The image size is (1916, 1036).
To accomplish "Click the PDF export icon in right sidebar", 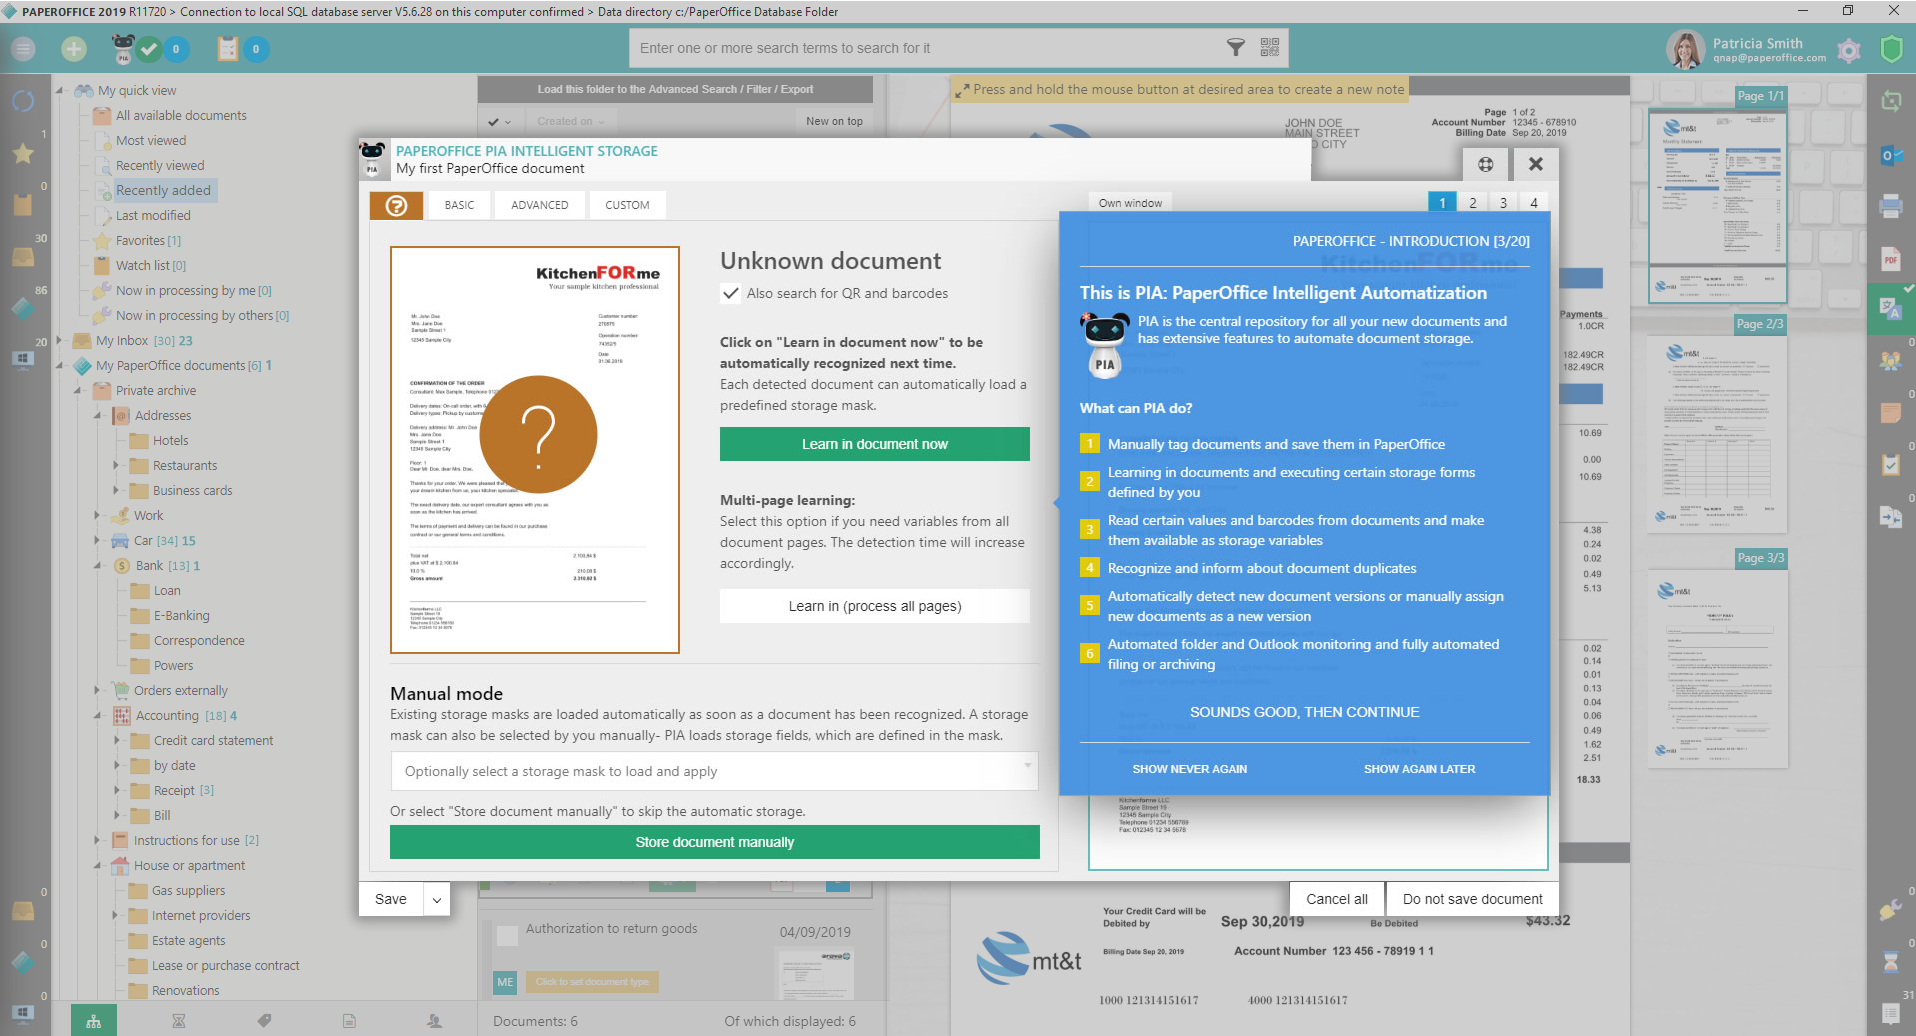I will [1891, 259].
